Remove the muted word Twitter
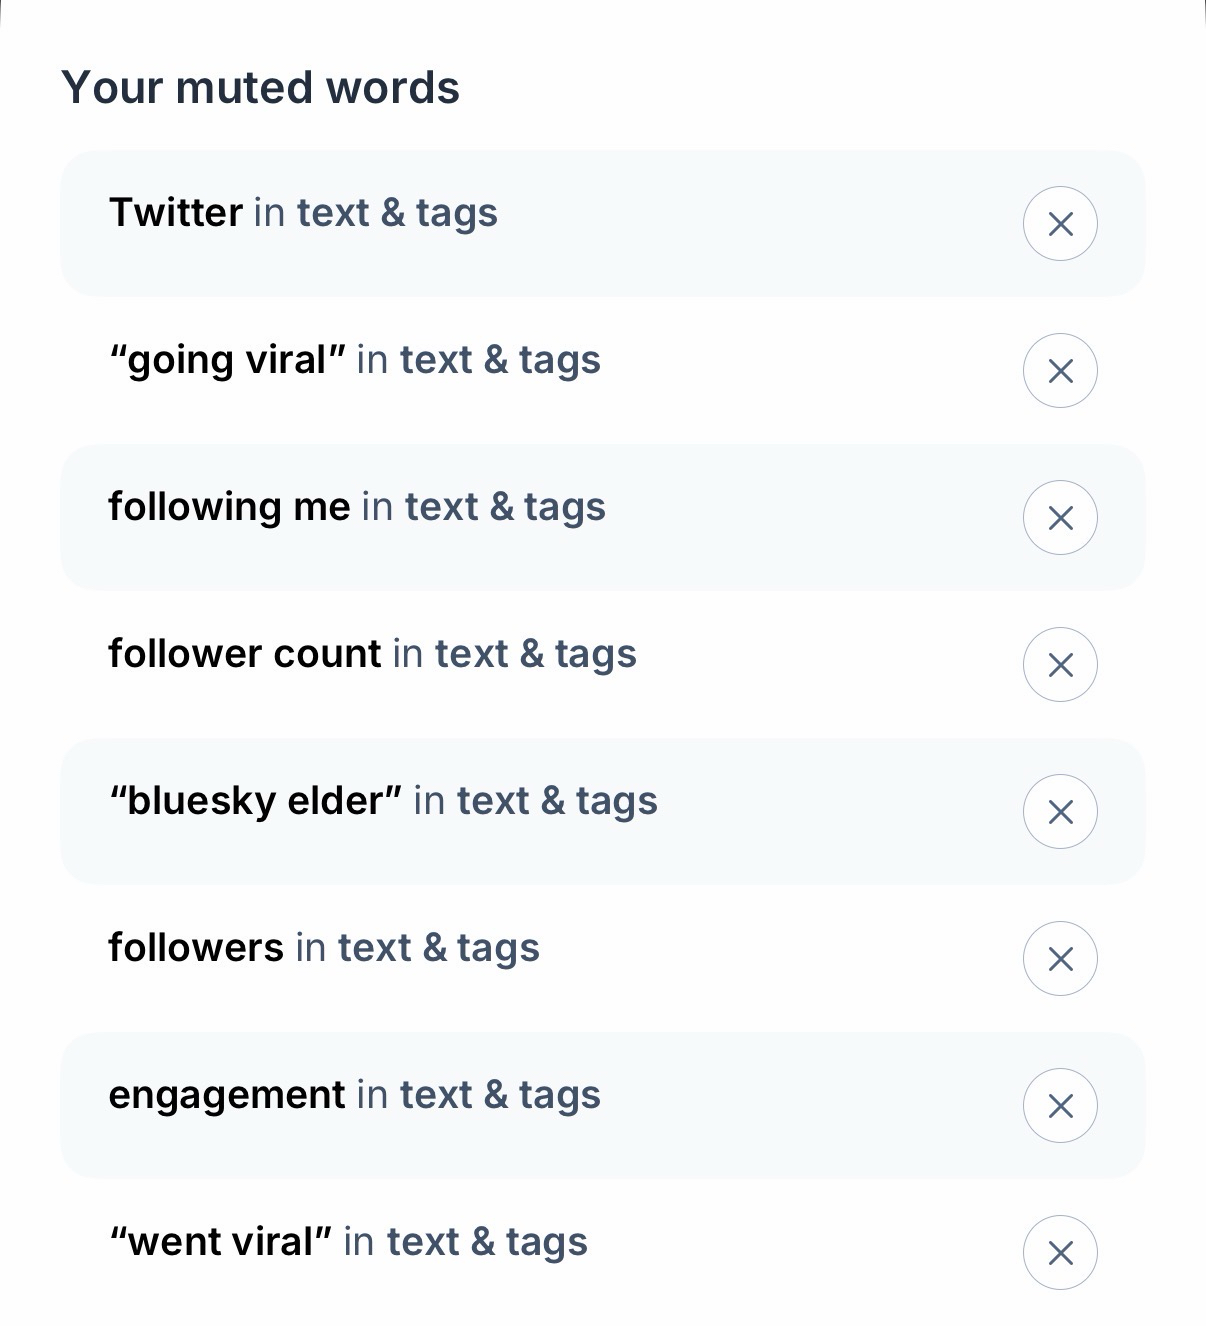The width and height of the screenshot is (1206, 1326). pyautogui.click(x=1060, y=224)
